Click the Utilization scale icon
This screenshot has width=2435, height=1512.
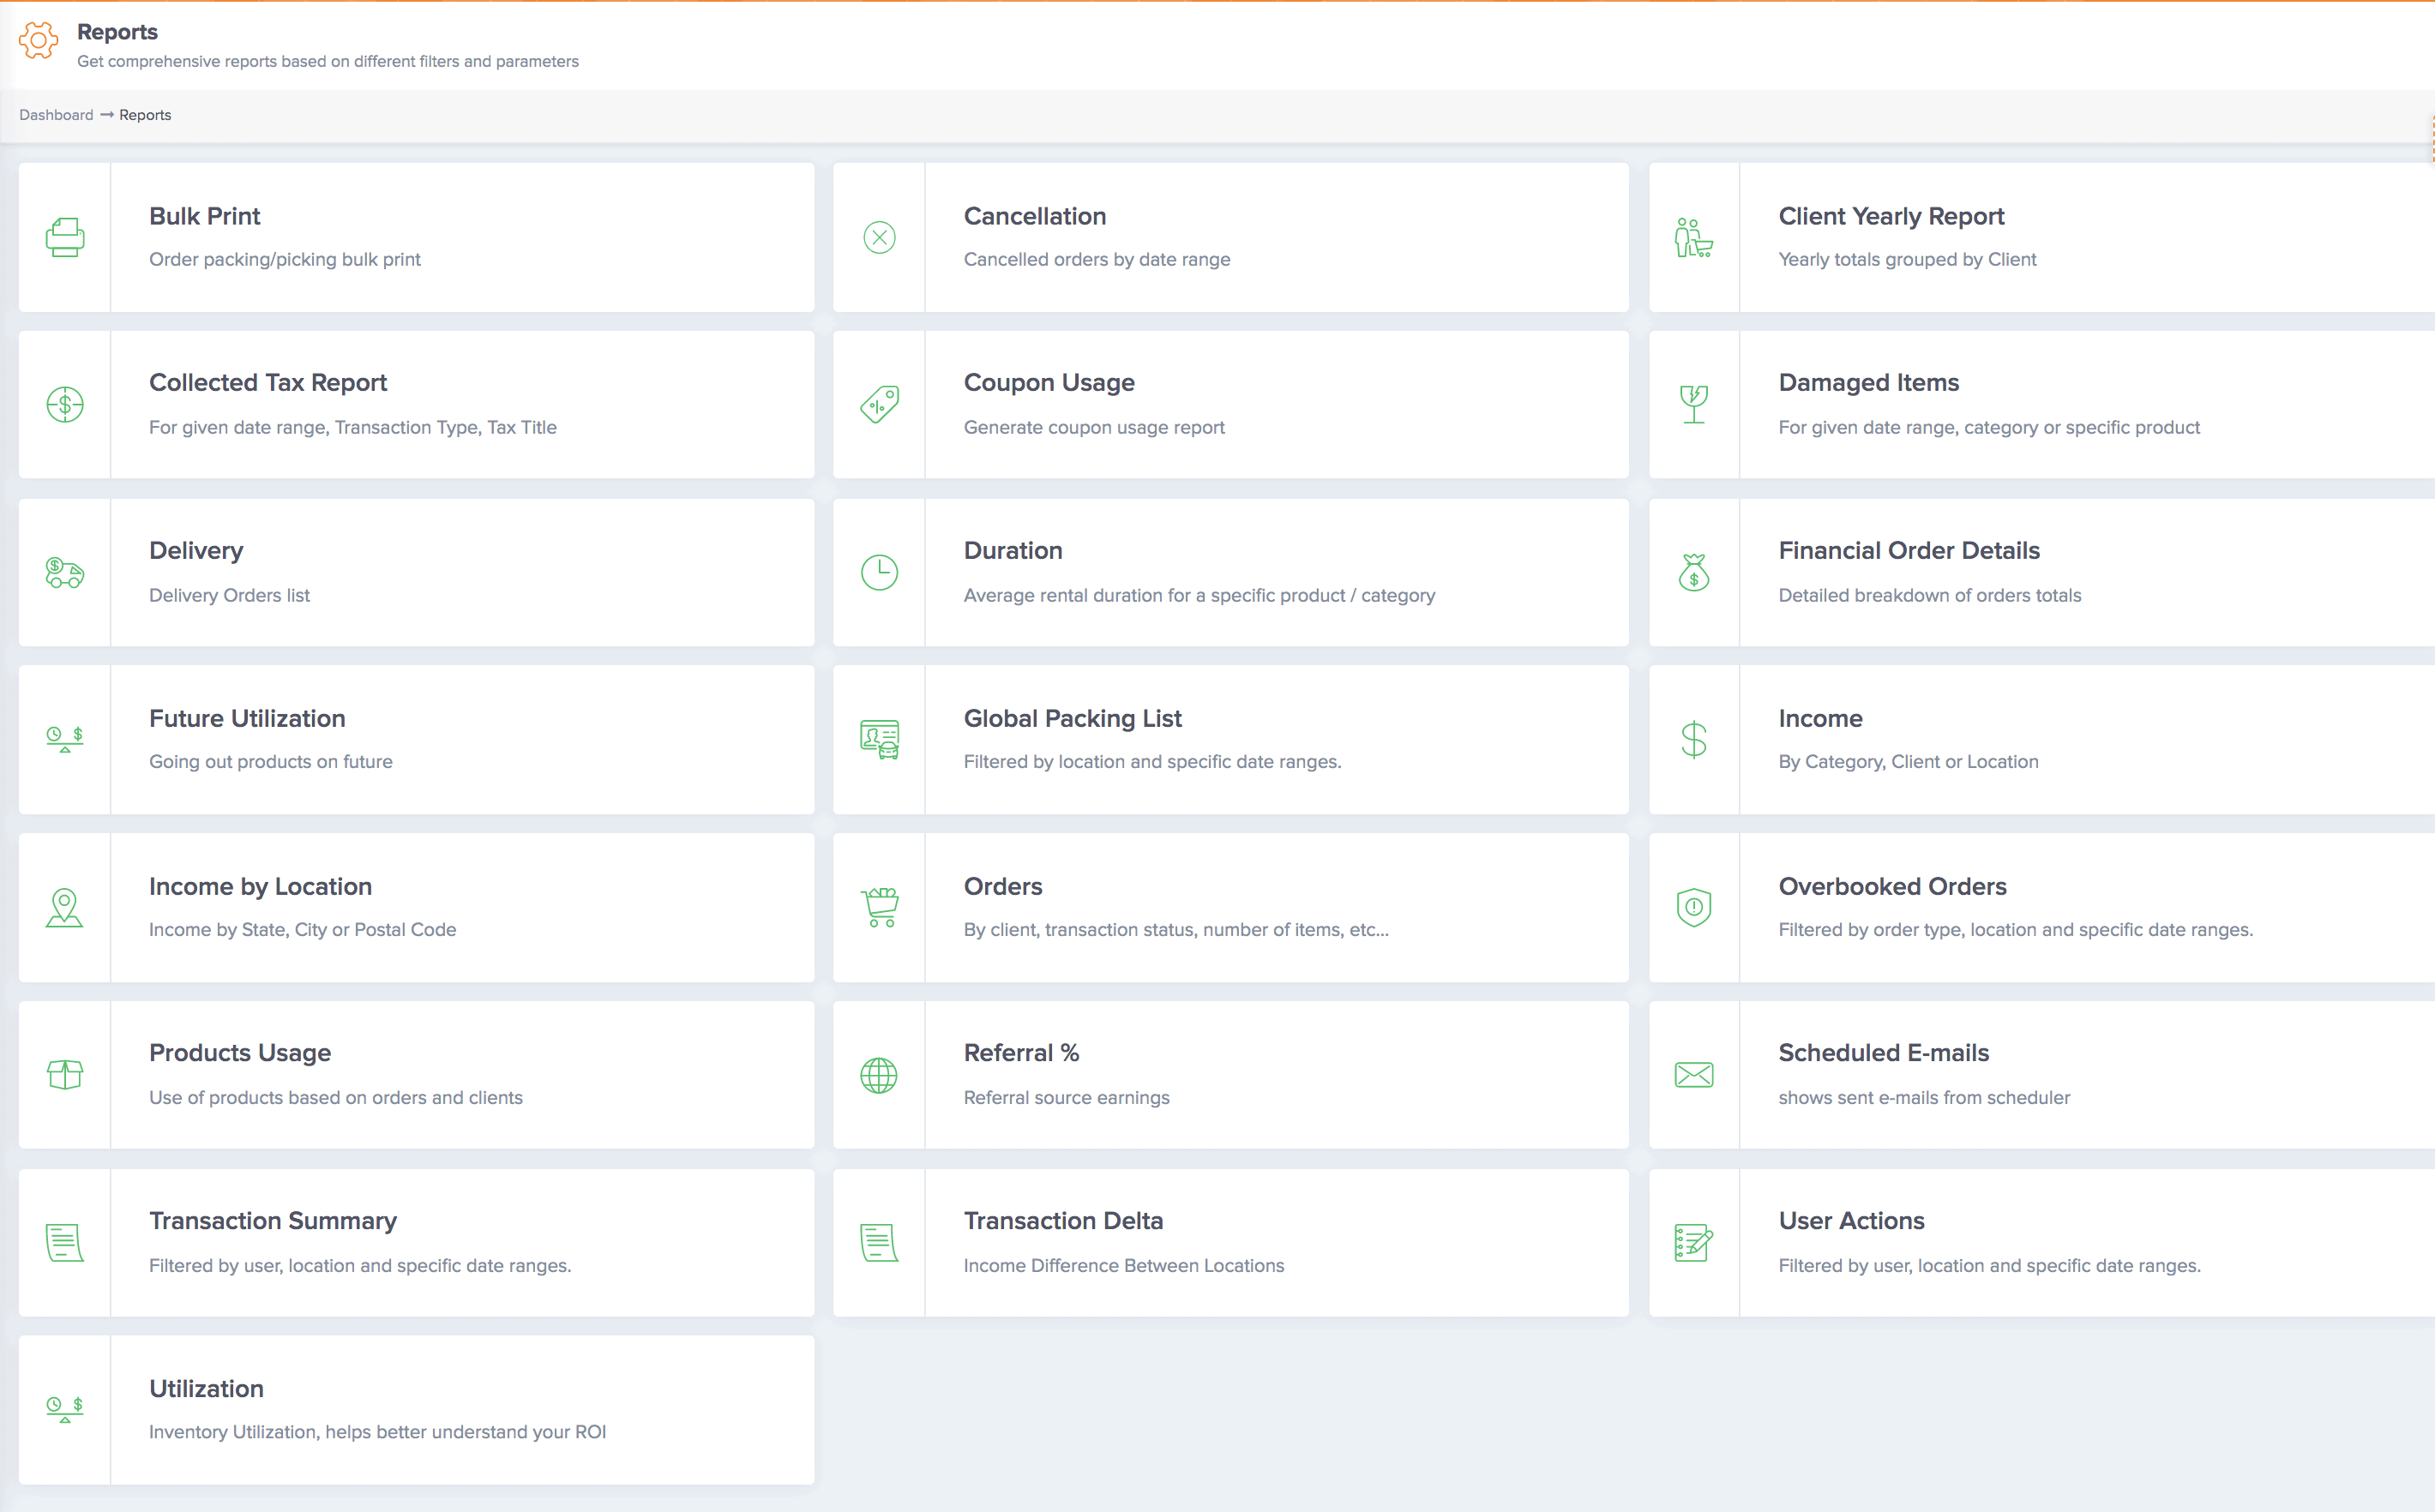pyautogui.click(x=65, y=1410)
